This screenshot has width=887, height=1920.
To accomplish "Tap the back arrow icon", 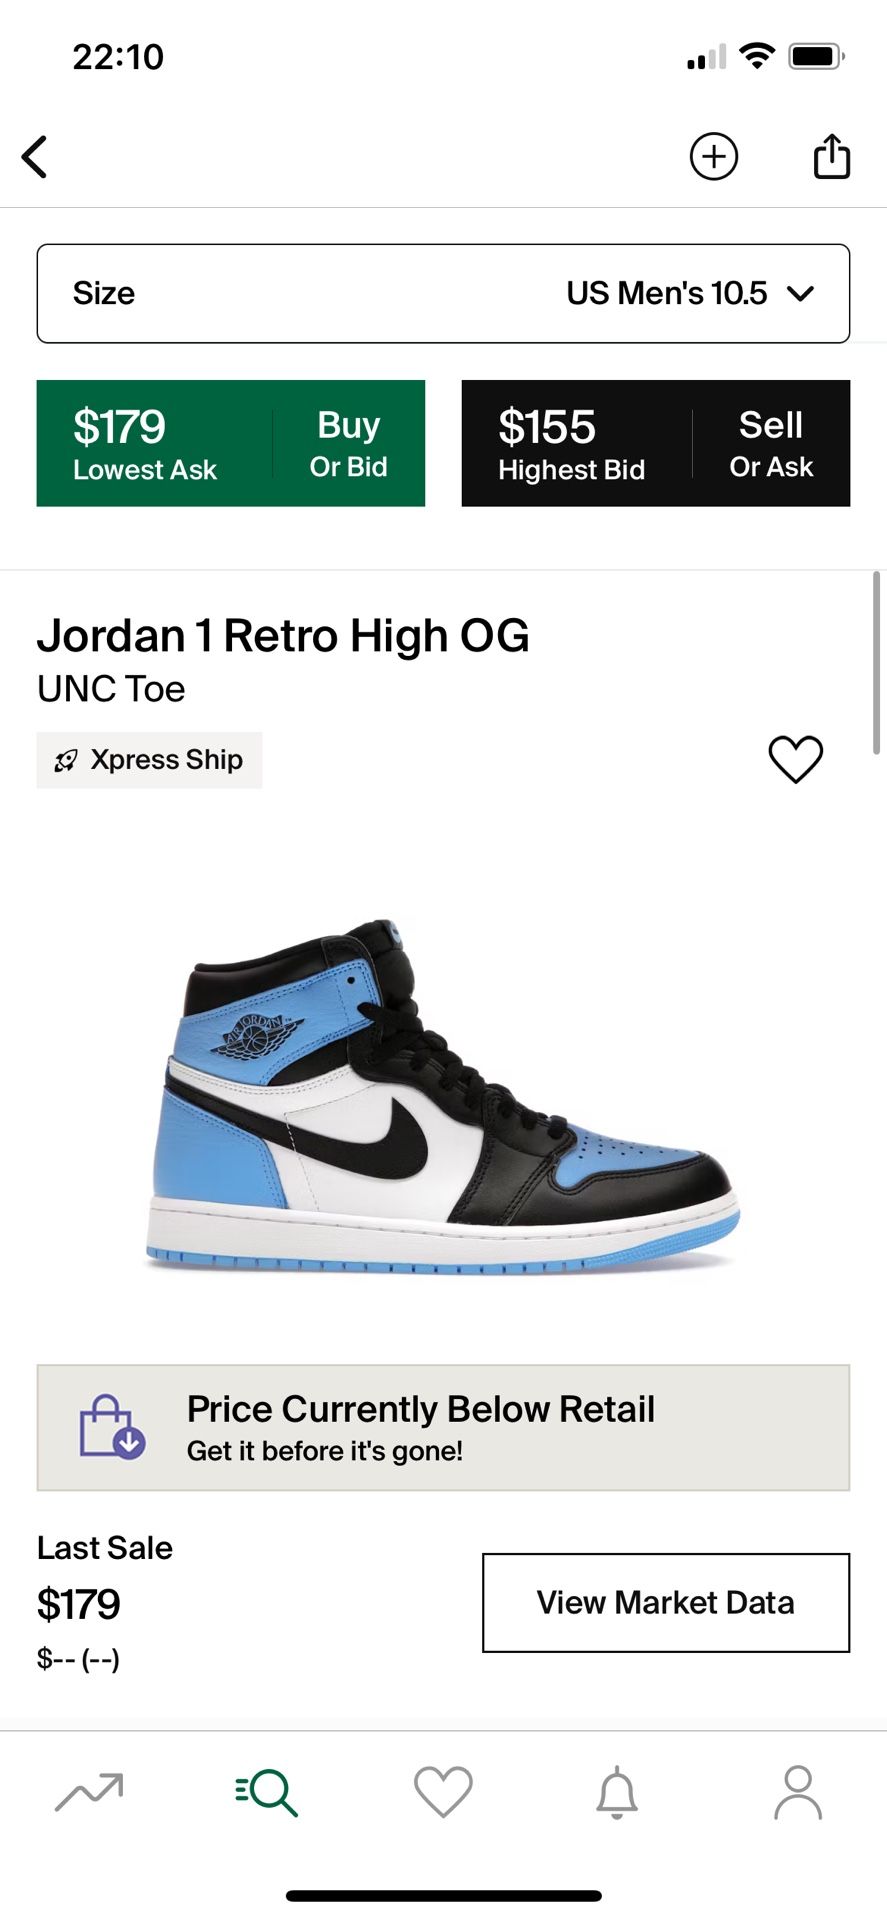I will coord(35,157).
